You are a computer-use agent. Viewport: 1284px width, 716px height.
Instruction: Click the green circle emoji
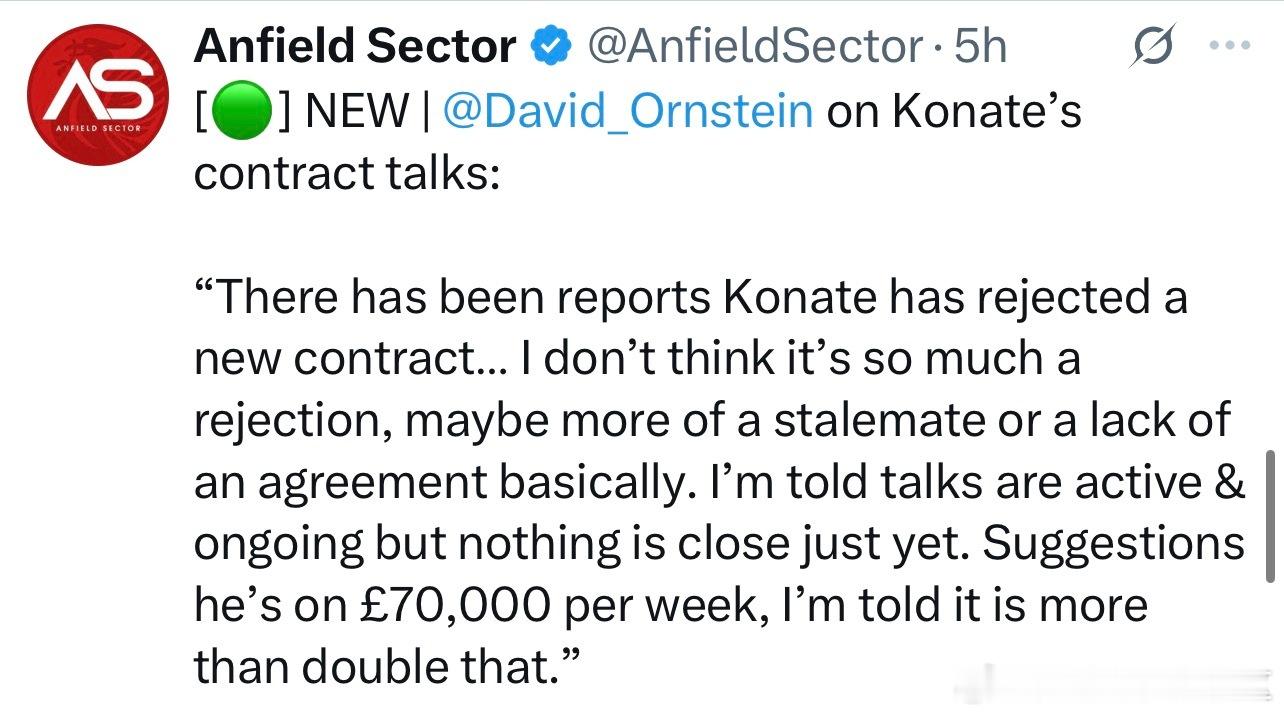tap(238, 110)
